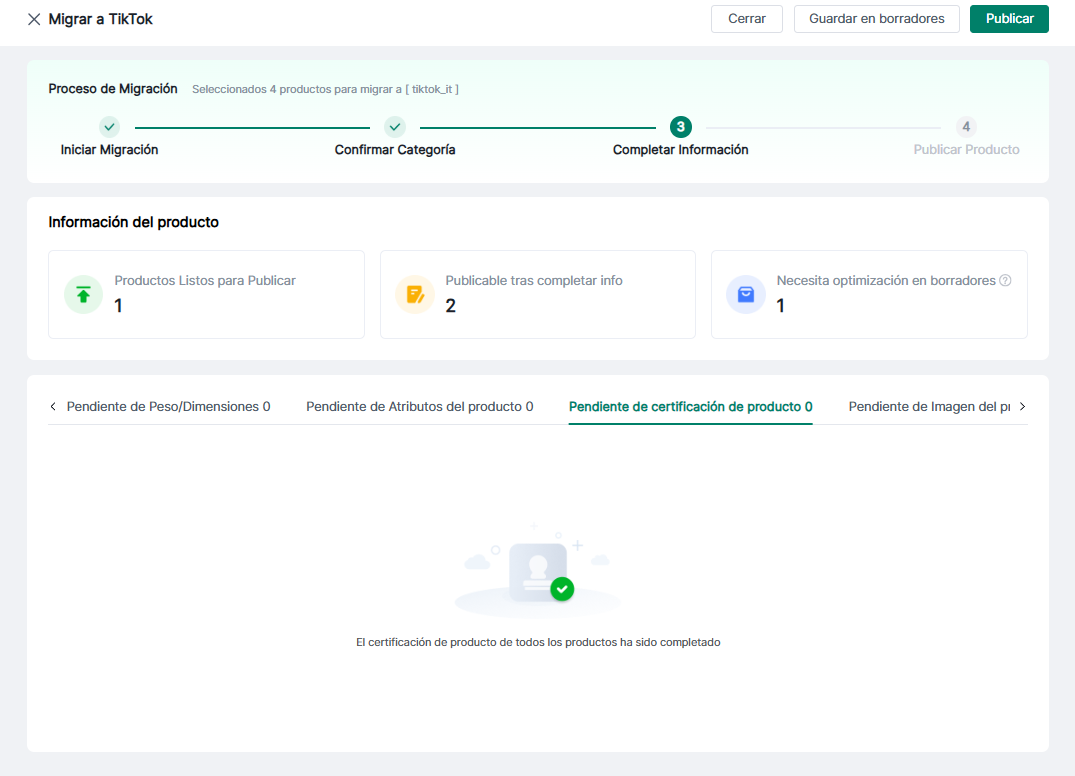Click the green checkmark on the certification illustration
The height and width of the screenshot is (776, 1075).
click(562, 589)
